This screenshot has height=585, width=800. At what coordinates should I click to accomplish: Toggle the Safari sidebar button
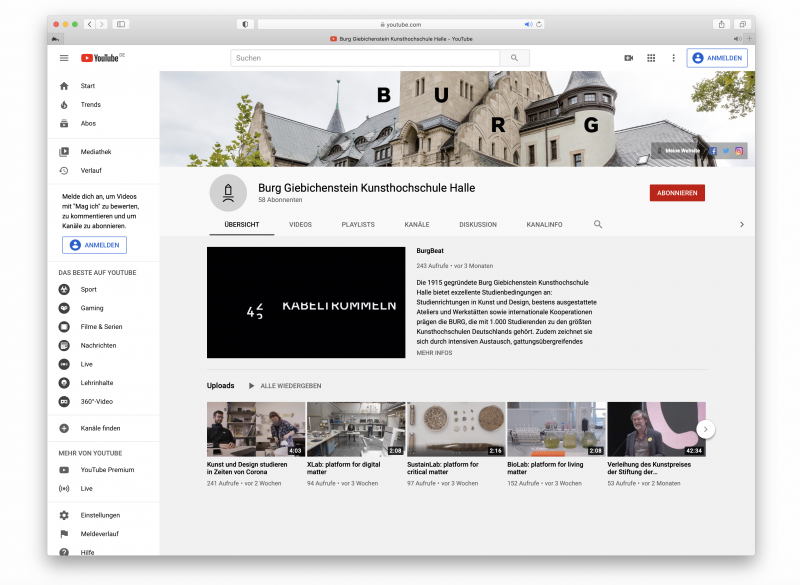[x=121, y=24]
